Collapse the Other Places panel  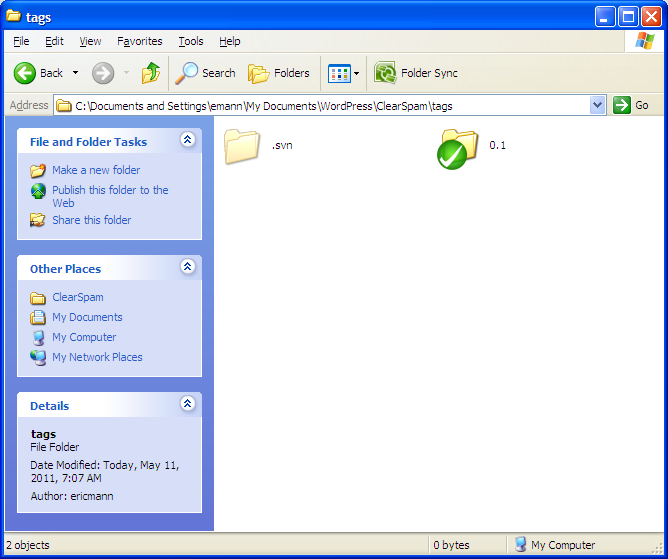click(187, 266)
